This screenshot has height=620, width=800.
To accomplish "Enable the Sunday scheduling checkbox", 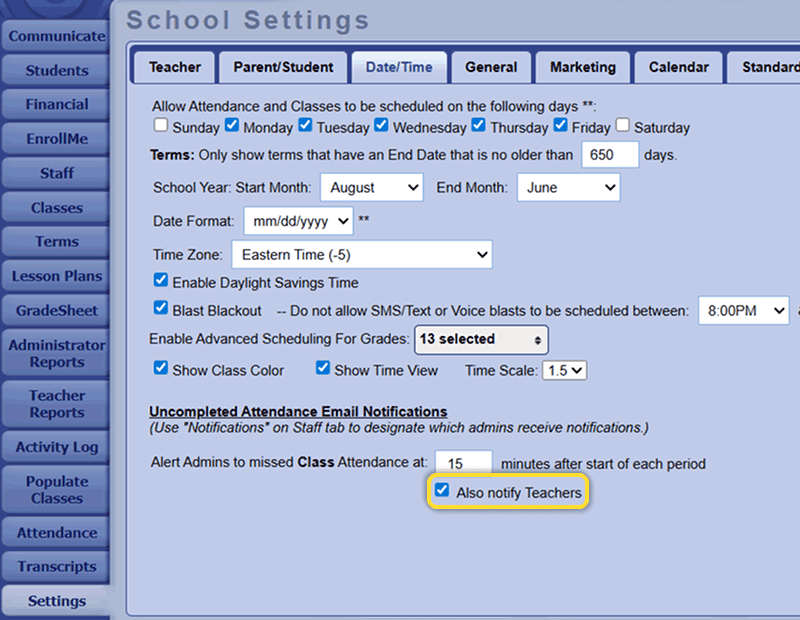I will (161, 126).
